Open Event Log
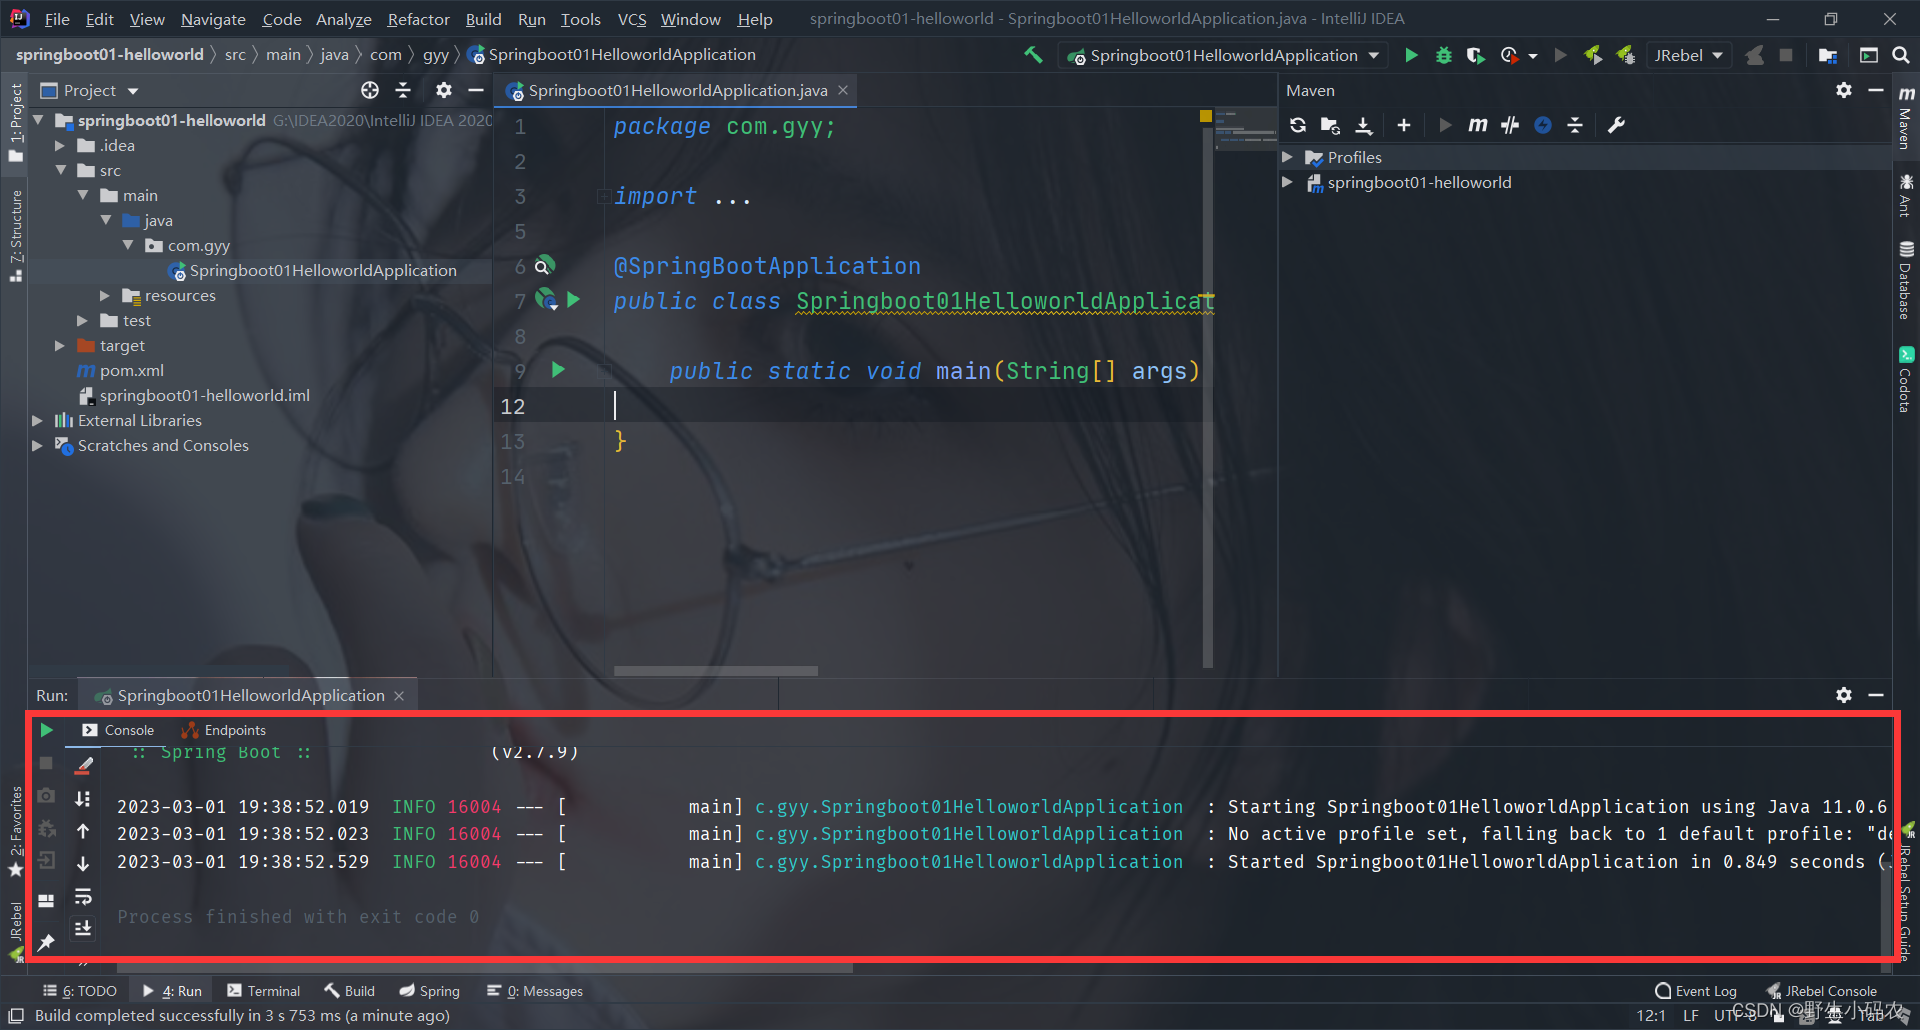The image size is (1920, 1030). tap(1696, 991)
